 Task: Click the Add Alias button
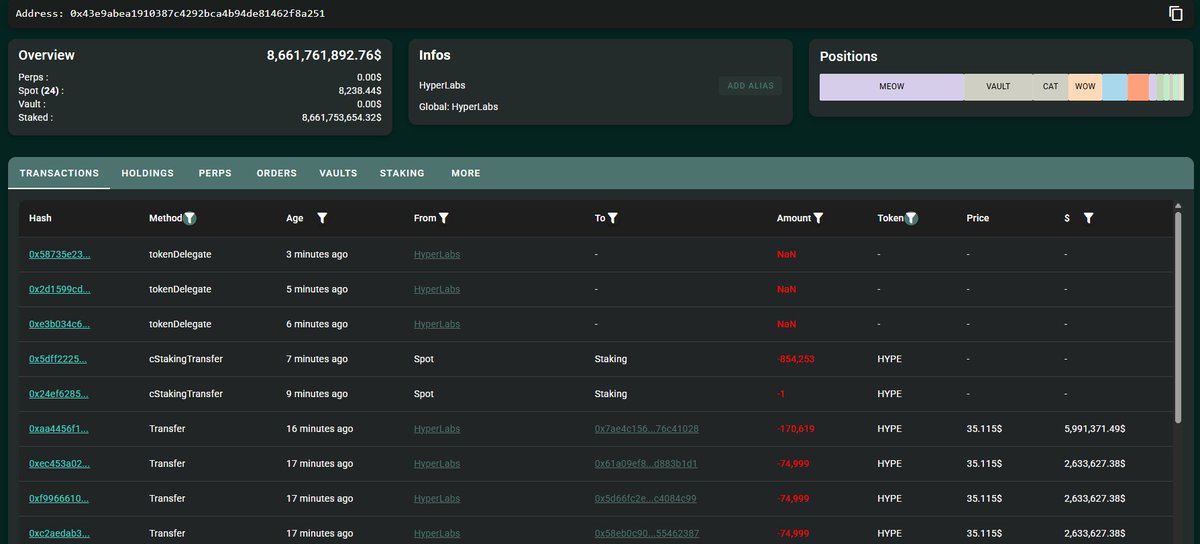(750, 86)
